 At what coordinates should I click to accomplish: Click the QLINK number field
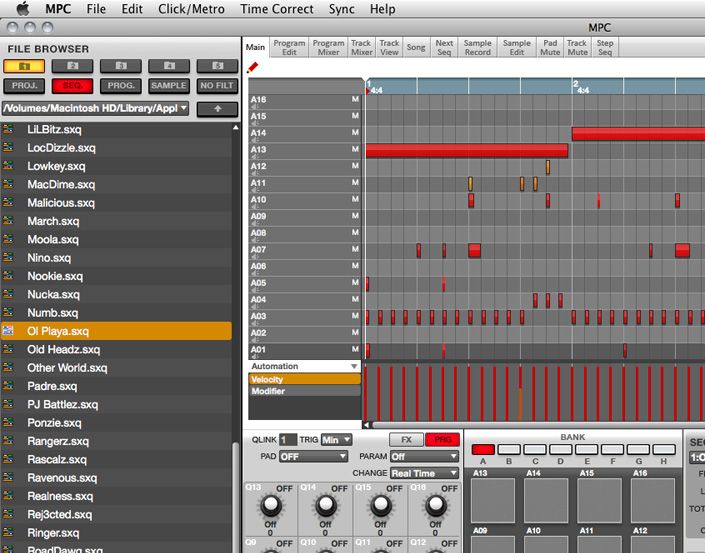288,440
